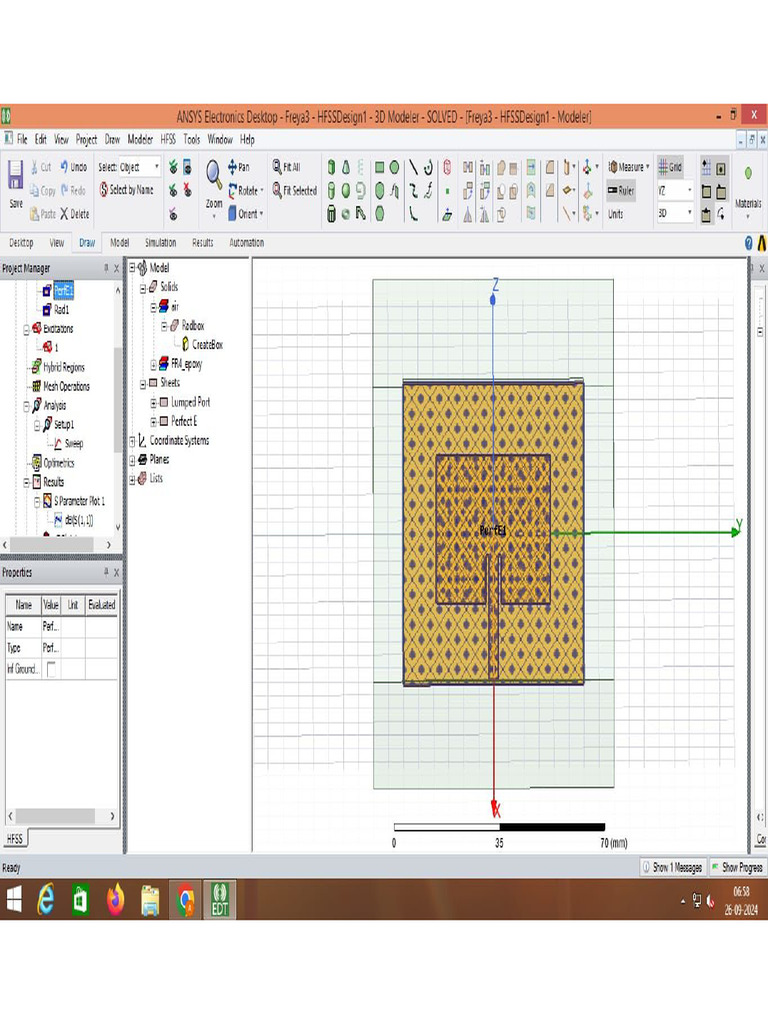The height and width of the screenshot is (1024, 768).
Task: Select the Zoom magnifier tool
Action: (214, 174)
